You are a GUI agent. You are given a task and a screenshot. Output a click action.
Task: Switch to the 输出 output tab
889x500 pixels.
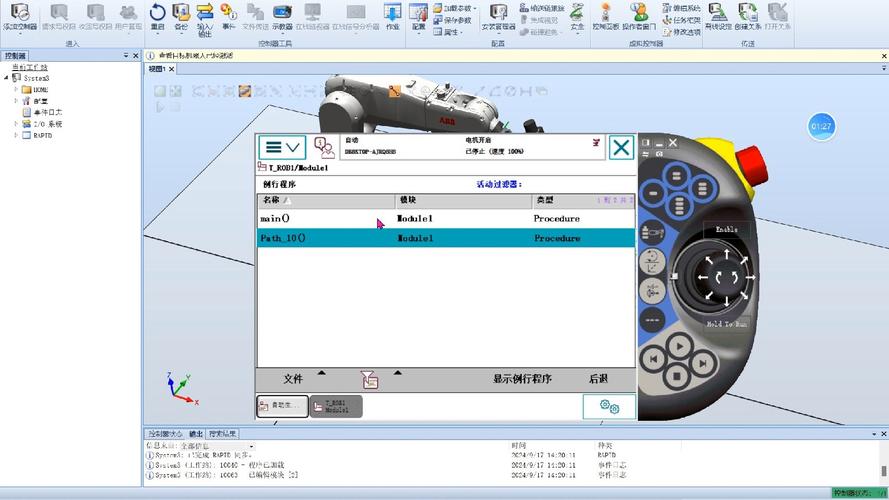pyautogui.click(x=196, y=434)
